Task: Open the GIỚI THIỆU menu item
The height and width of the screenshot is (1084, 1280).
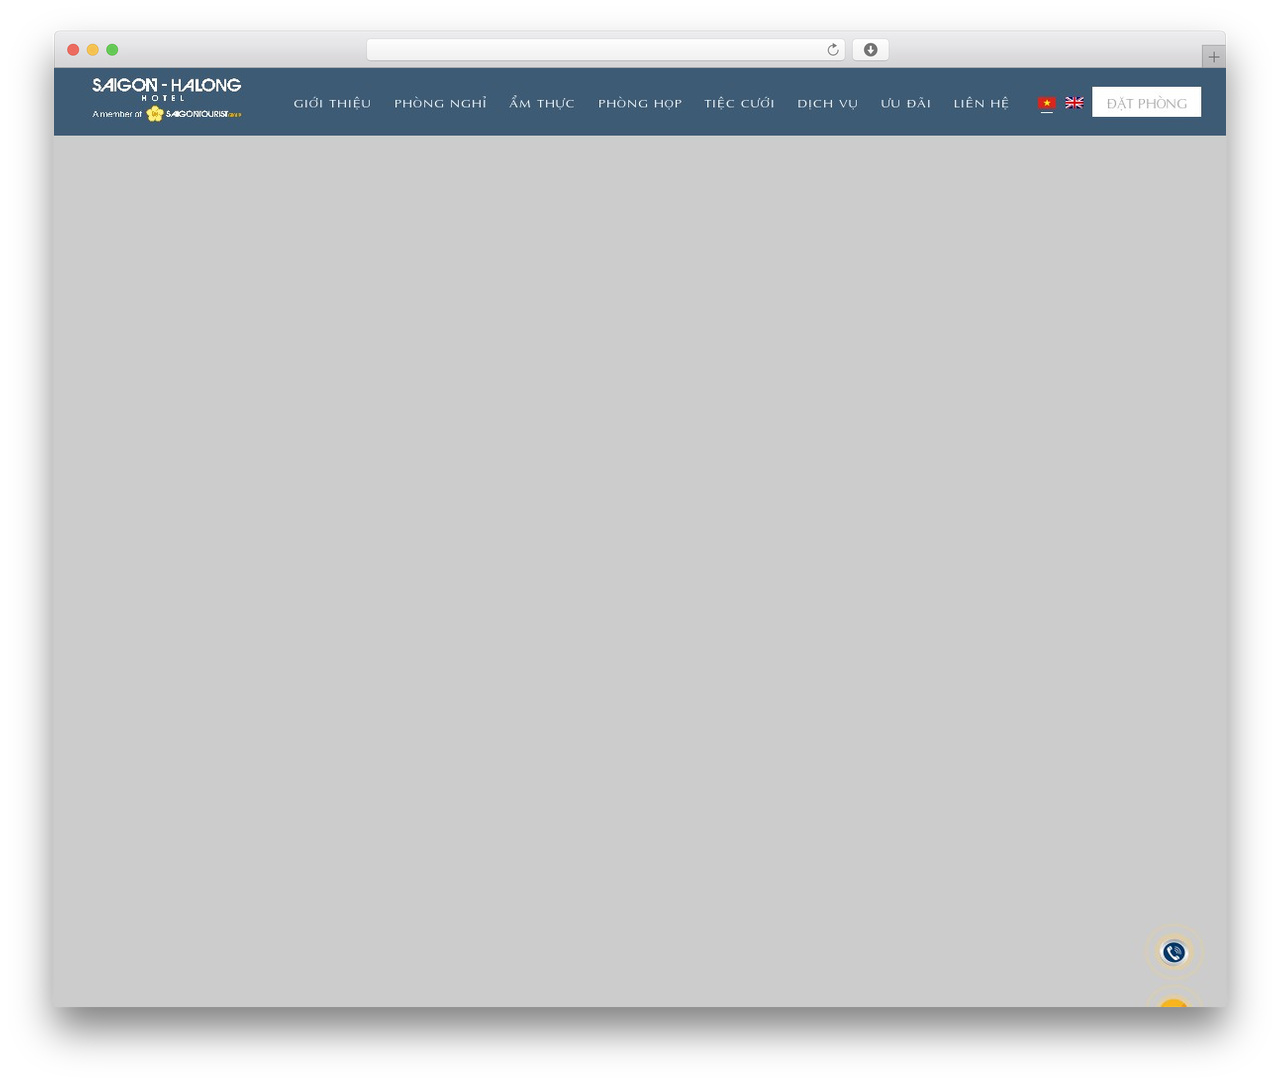Action: coord(332,103)
